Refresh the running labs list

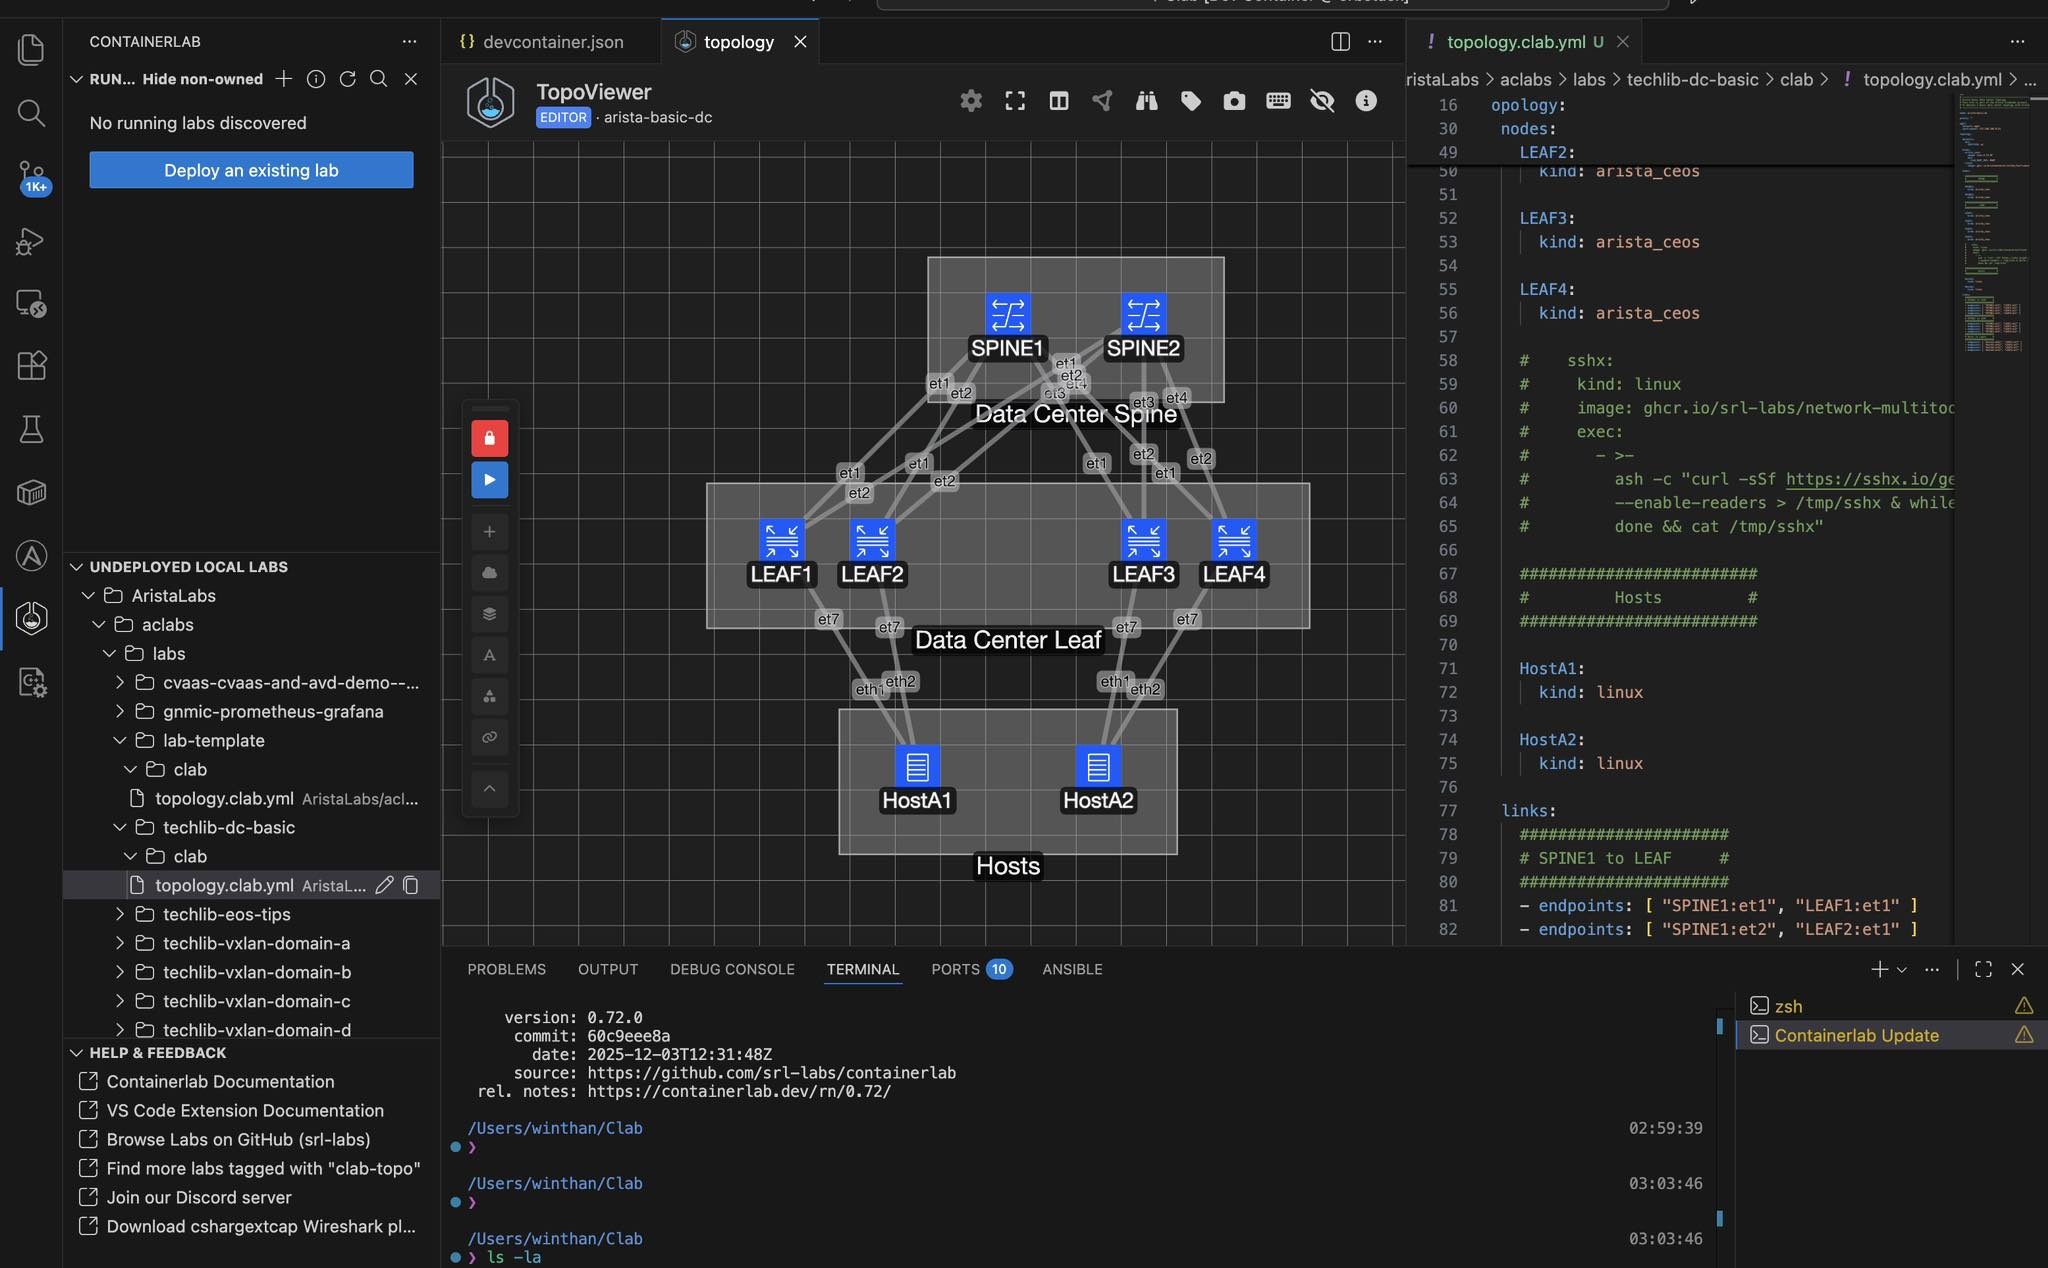tap(347, 79)
